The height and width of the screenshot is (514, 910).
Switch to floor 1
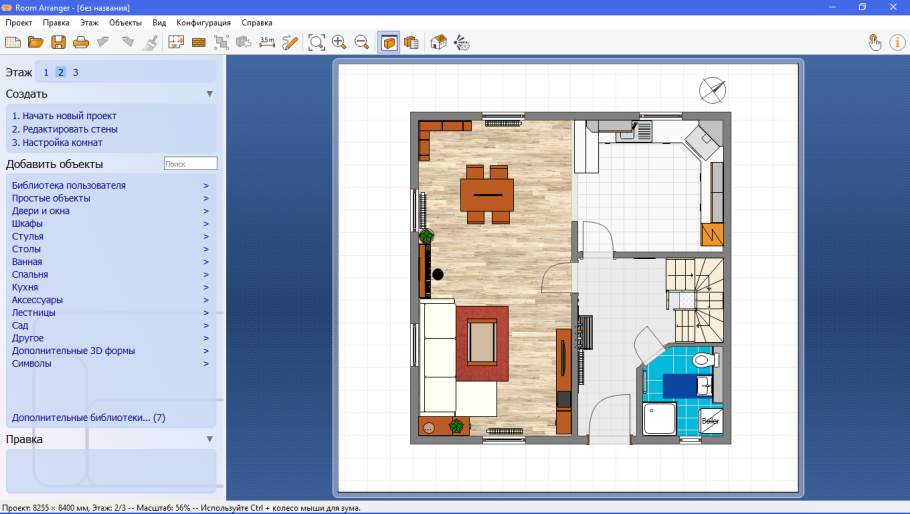tap(46, 72)
